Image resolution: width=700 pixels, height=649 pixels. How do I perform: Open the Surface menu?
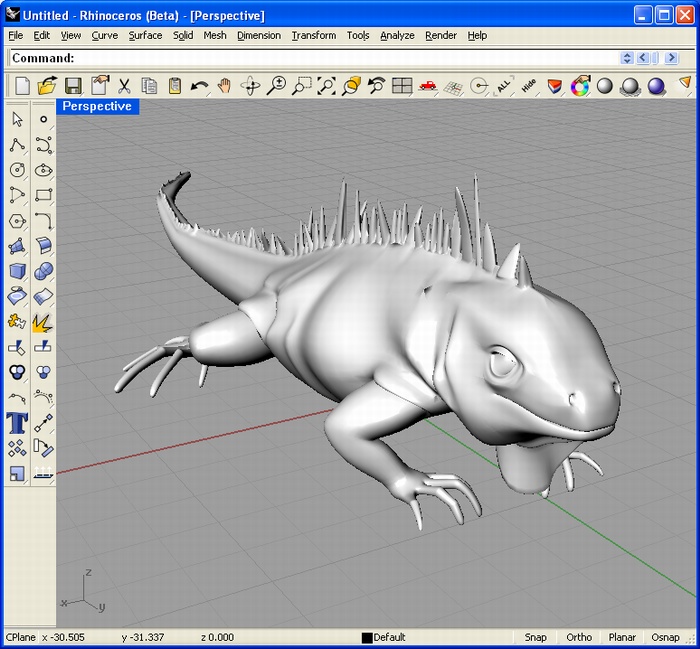[x=145, y=35]
